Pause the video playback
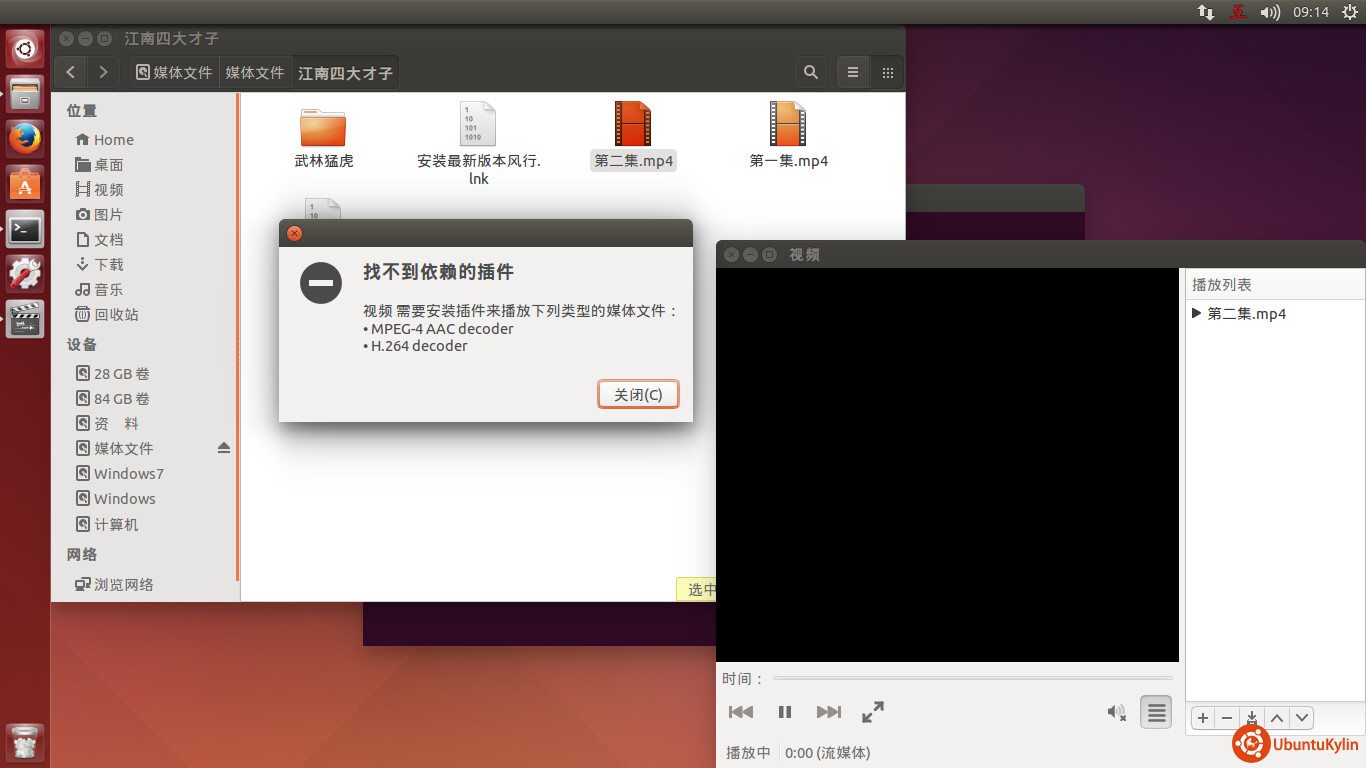Image resolution: width=1366 pixels, height=768 pixels. pyautogui.click(x=785, y=712)
